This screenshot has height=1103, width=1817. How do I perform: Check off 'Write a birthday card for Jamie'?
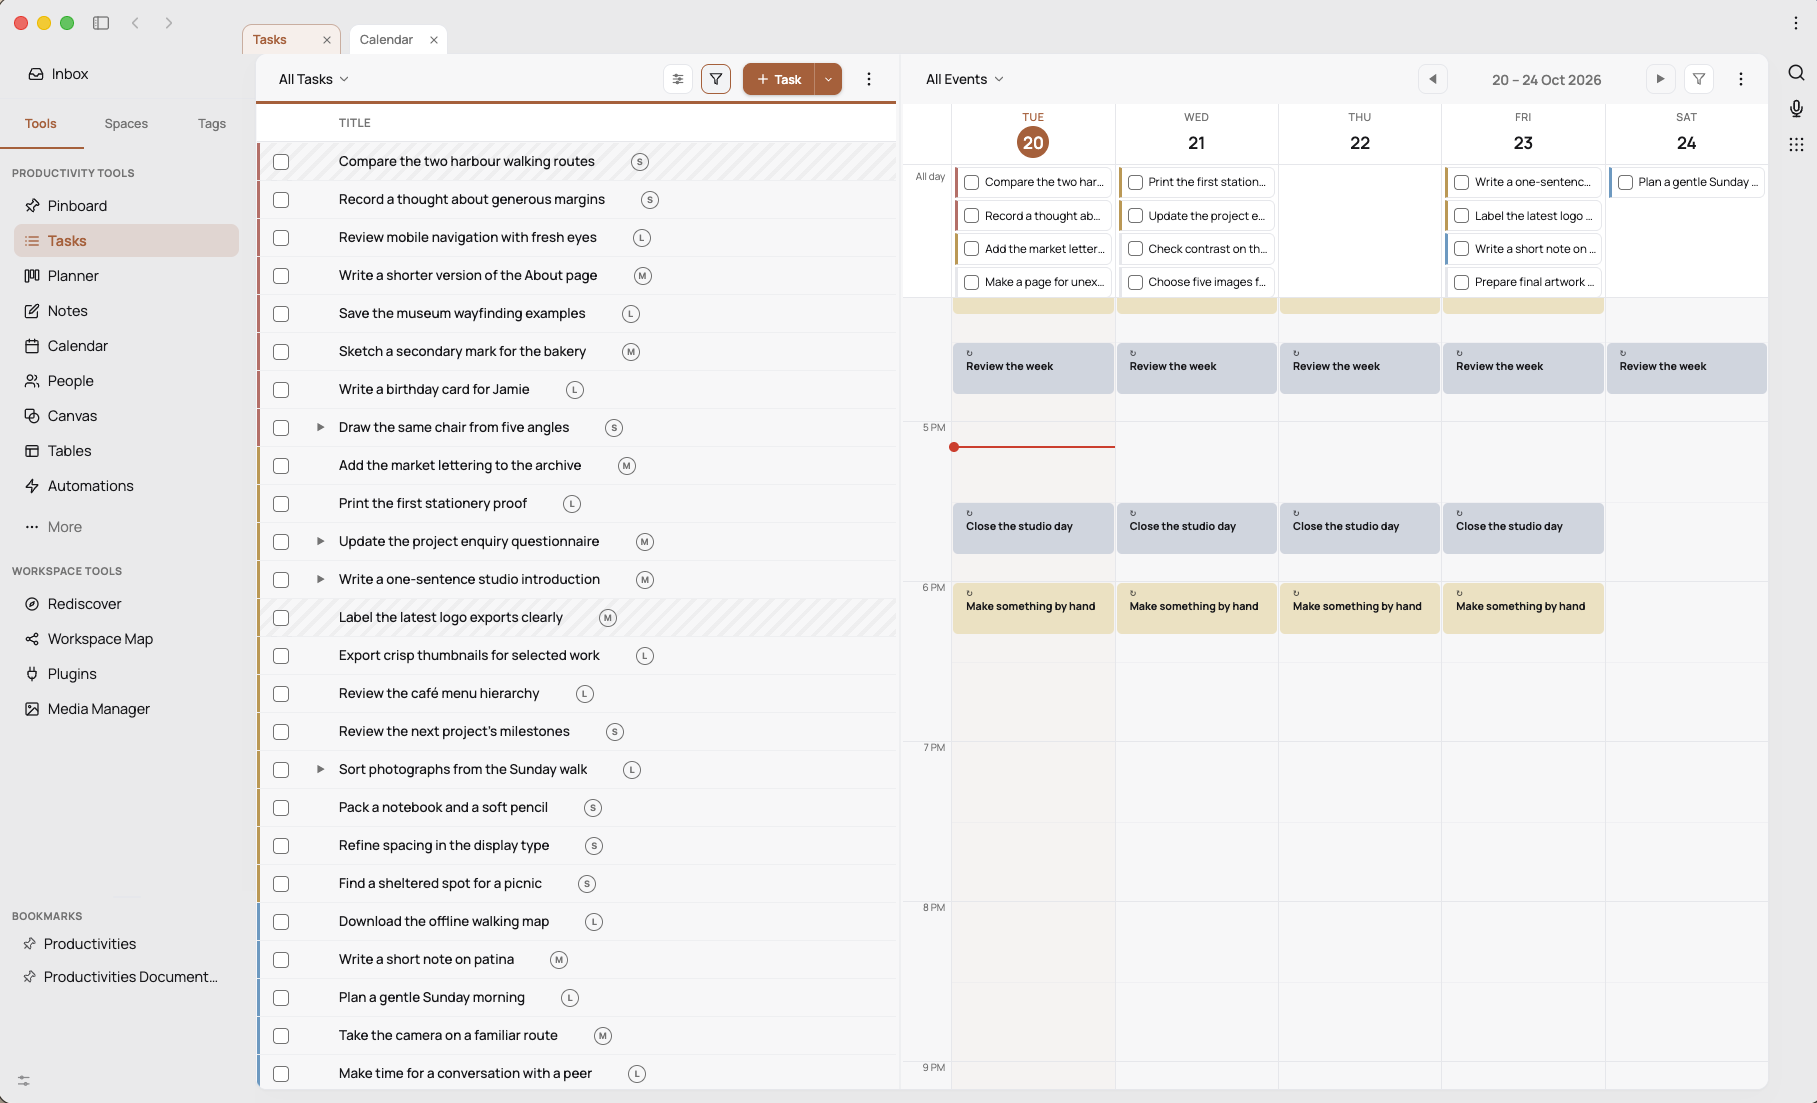click(281, 390)
